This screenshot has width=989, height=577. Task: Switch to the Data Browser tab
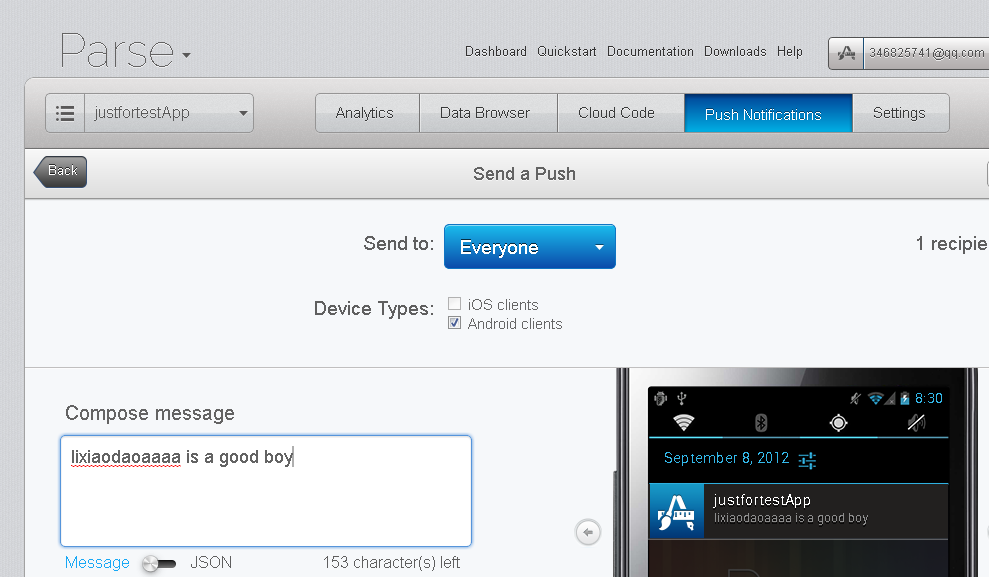[488, 112]
